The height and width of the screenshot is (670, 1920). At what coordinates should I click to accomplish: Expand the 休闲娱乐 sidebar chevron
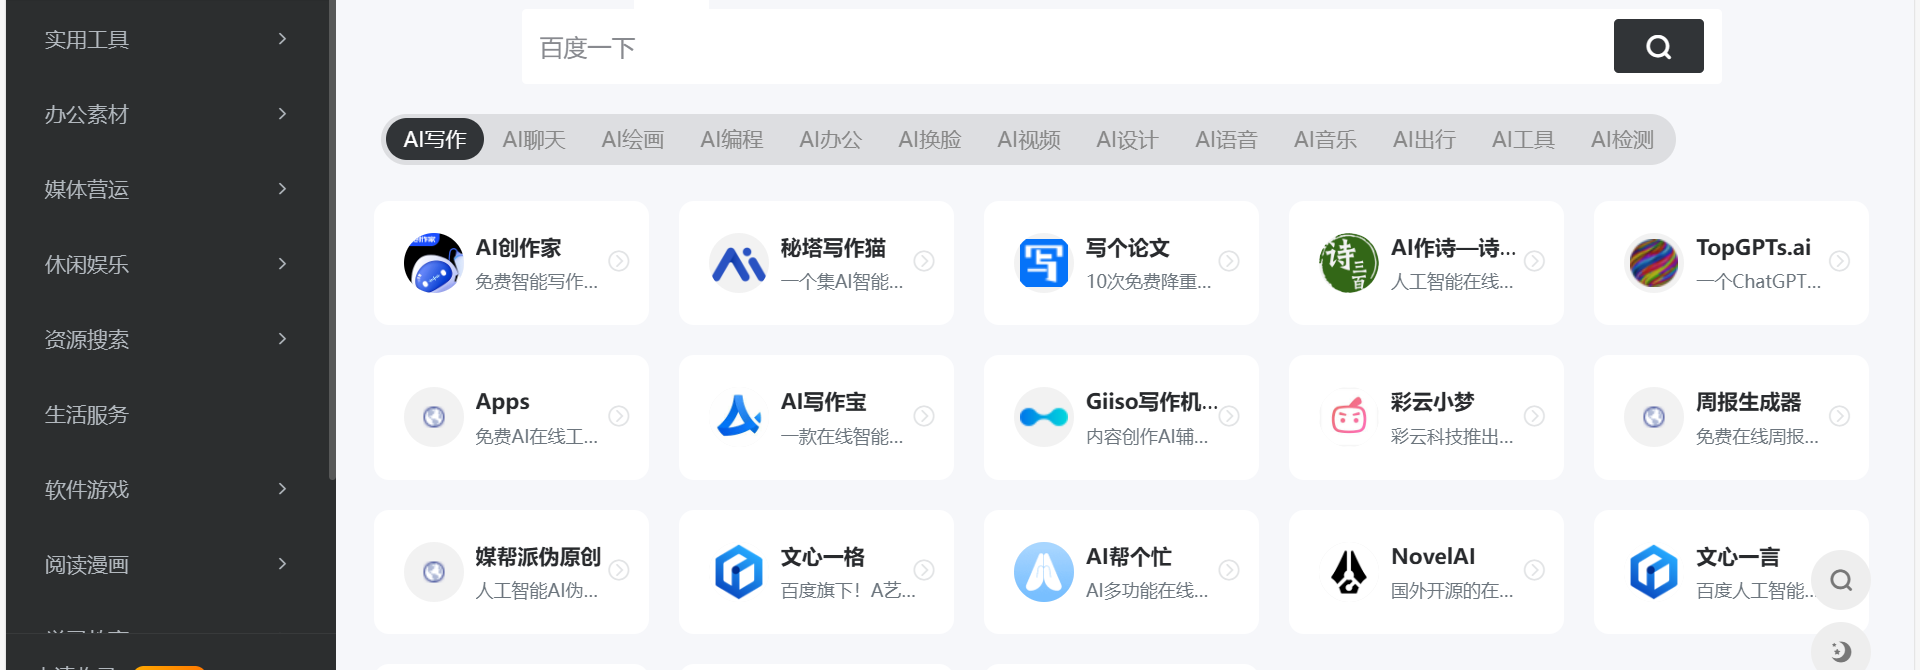(282, 264)
